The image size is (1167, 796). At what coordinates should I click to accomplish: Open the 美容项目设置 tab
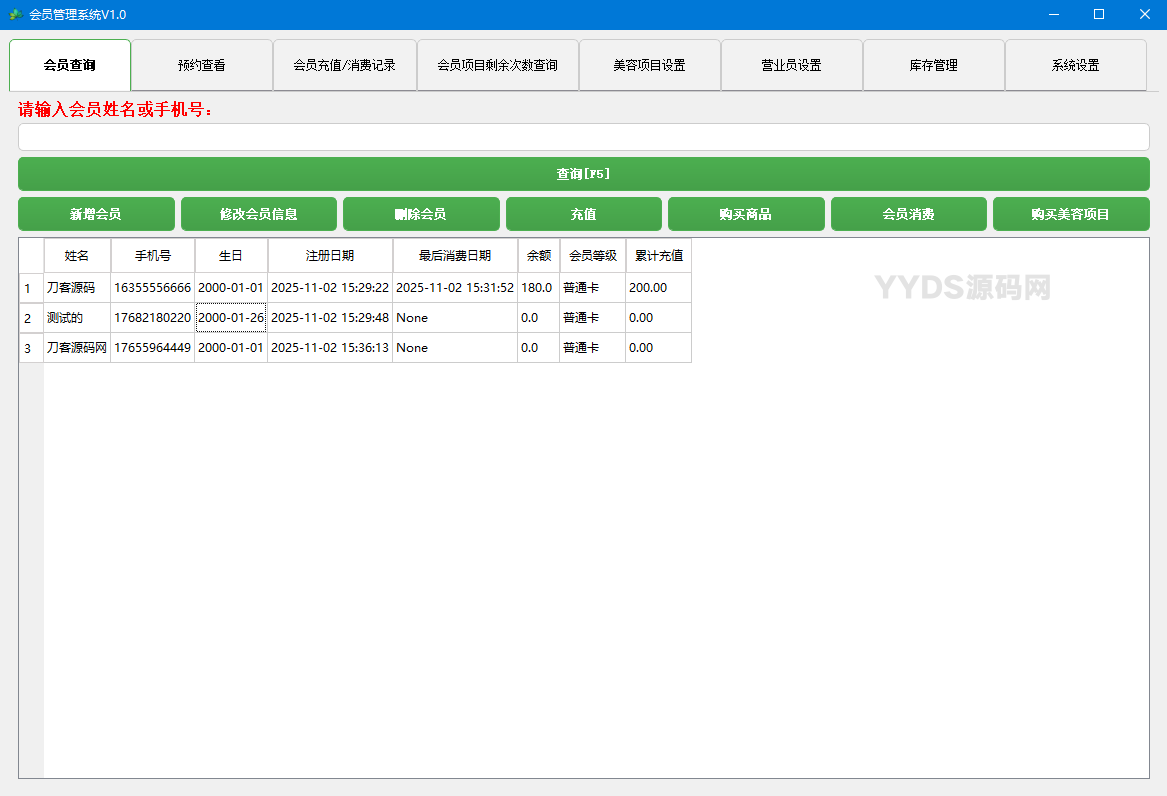[649, 64]
